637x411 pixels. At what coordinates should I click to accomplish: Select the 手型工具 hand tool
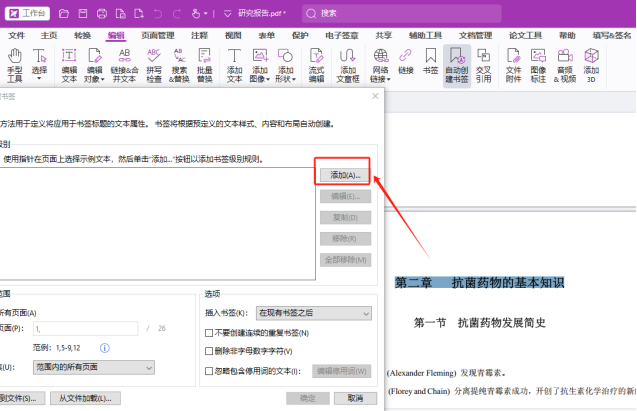point(14,64)
